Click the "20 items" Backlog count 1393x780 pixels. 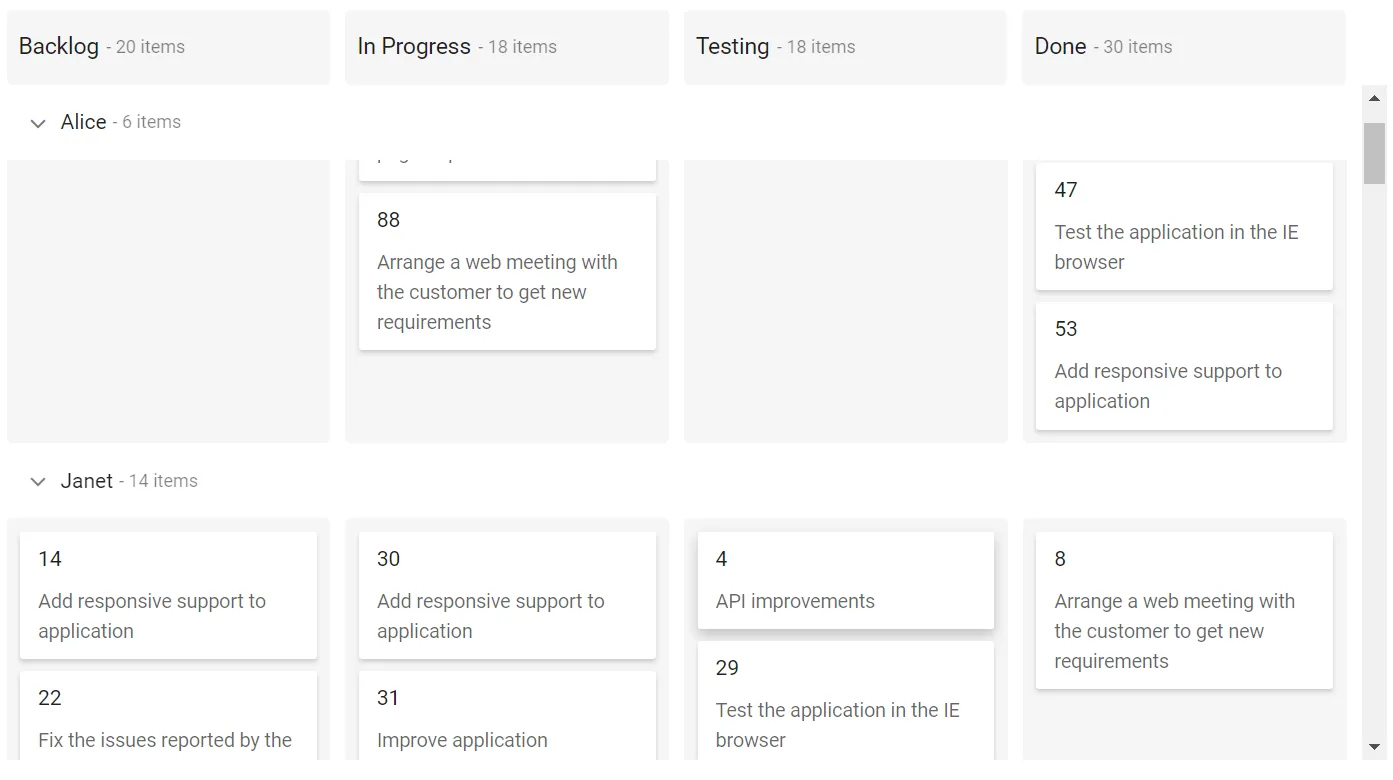coord(150,47)
